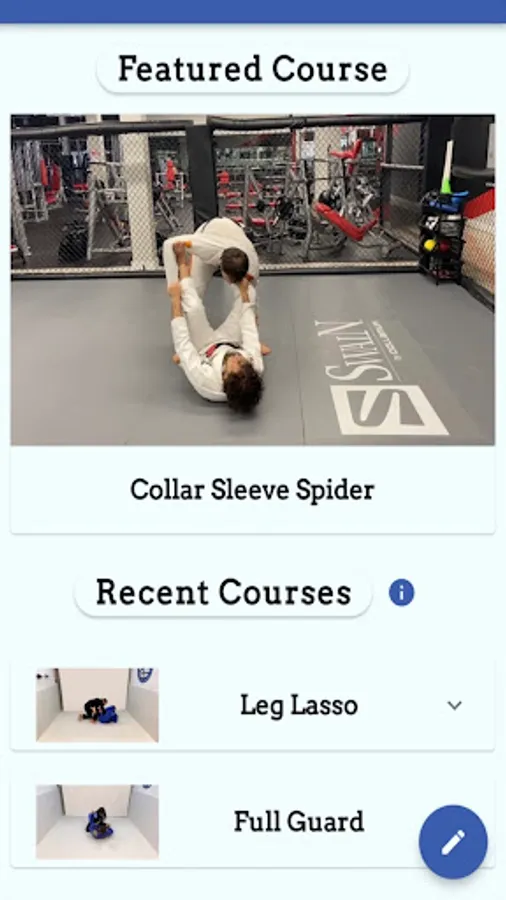
Task: Click the blue gi fighter in Full Guard thumbnail
Action: [99, 824]
